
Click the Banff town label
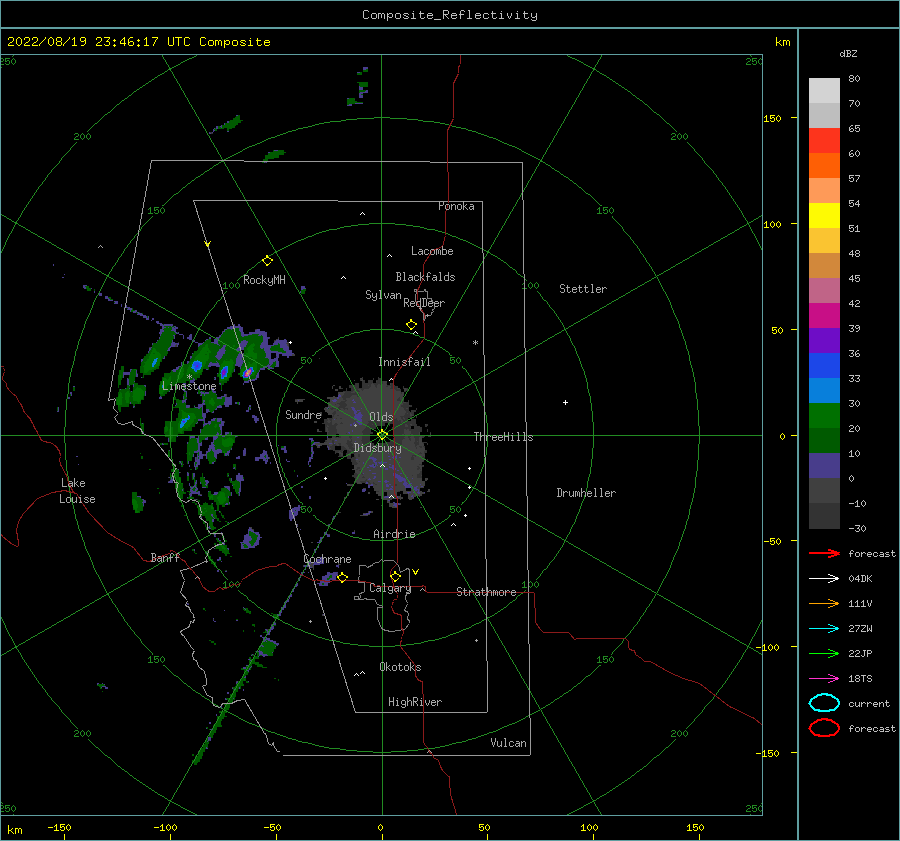tap(165, 557)
